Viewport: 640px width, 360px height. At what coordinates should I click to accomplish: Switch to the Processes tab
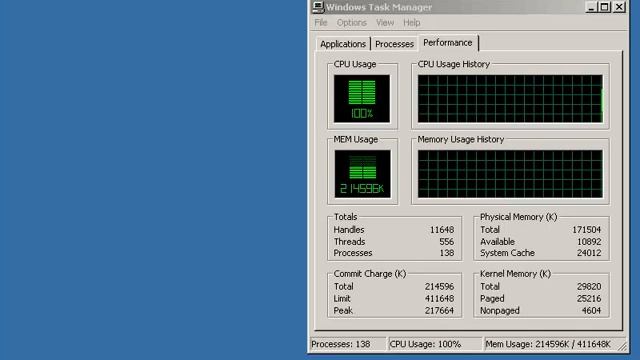(394, 44)
